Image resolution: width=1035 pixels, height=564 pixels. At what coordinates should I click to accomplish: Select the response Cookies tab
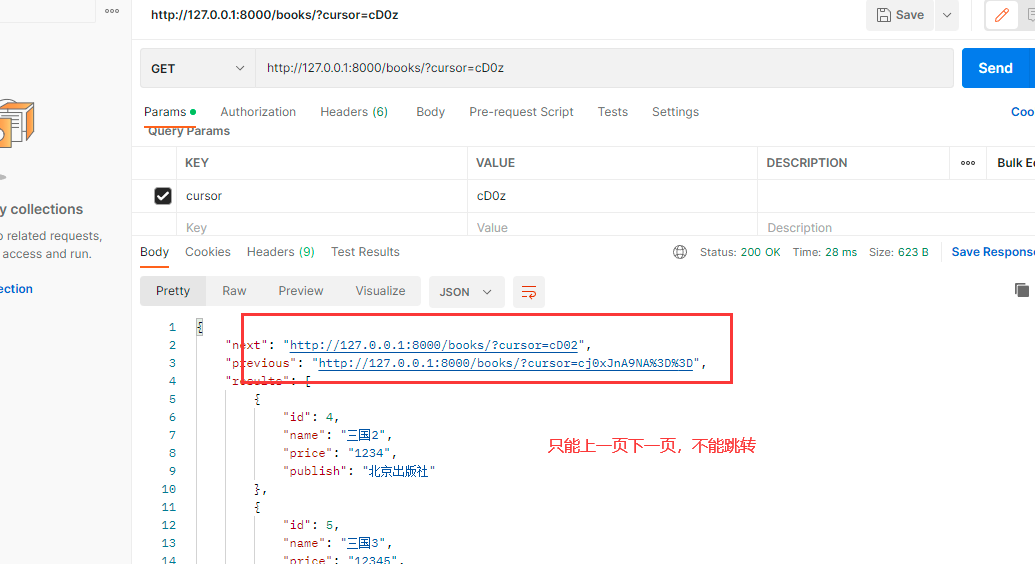tap(208, 252)
